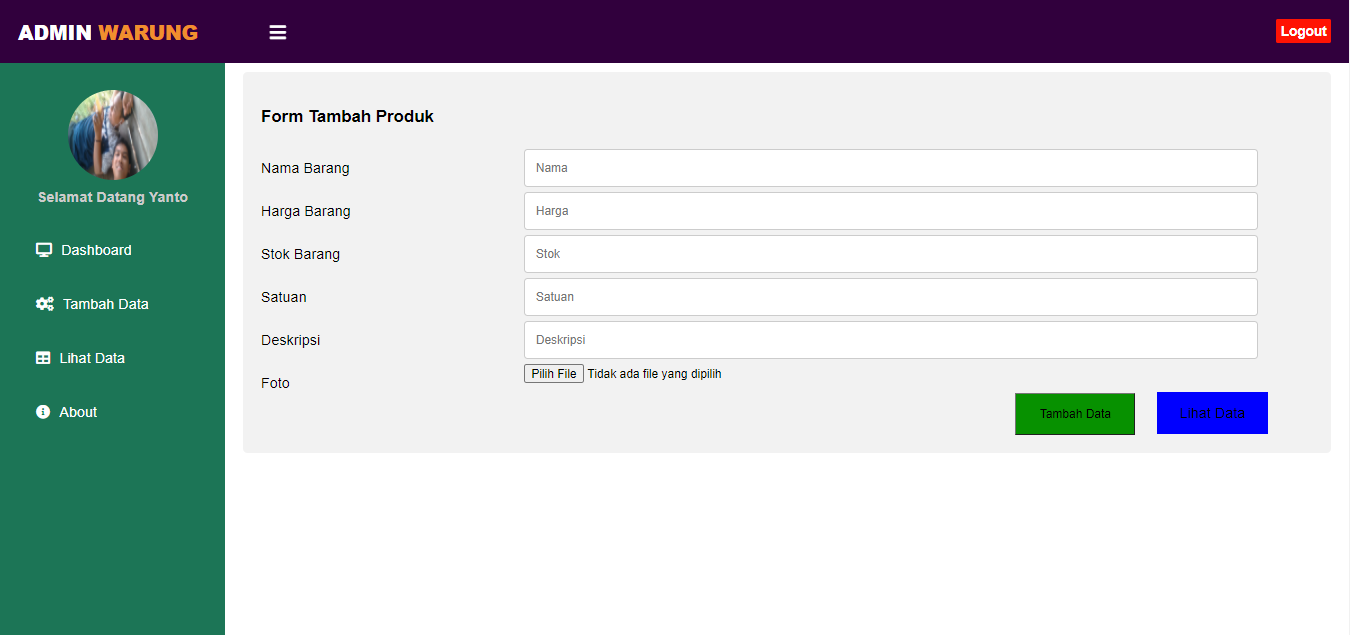Viewport: 1350px width, 635px height.
Task: Focus the Harga input field
Action: tap(890, 210)
